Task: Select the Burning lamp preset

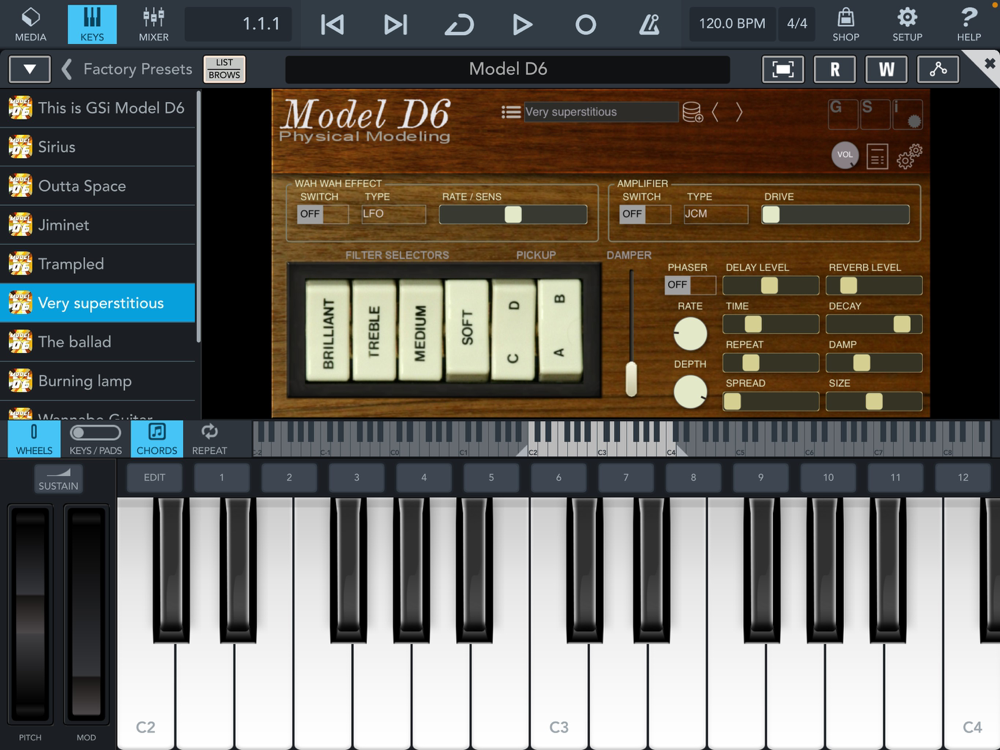Action: (98, 381)
